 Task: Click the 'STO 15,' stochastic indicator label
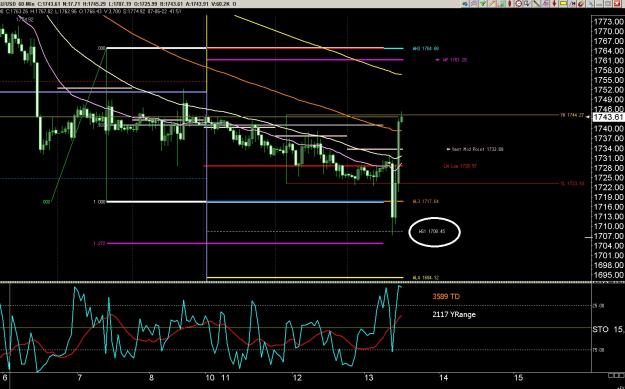[x=608, y=329]
